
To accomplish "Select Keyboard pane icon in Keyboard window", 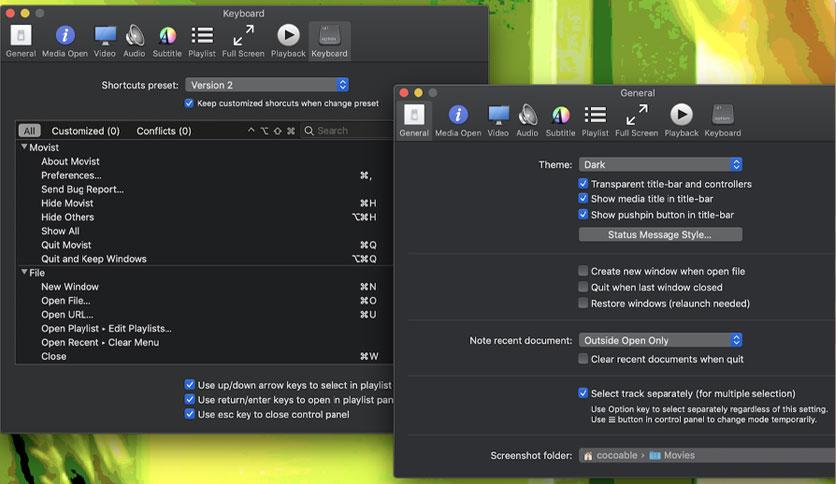I will pyautogui.click(x=329, y=41).
